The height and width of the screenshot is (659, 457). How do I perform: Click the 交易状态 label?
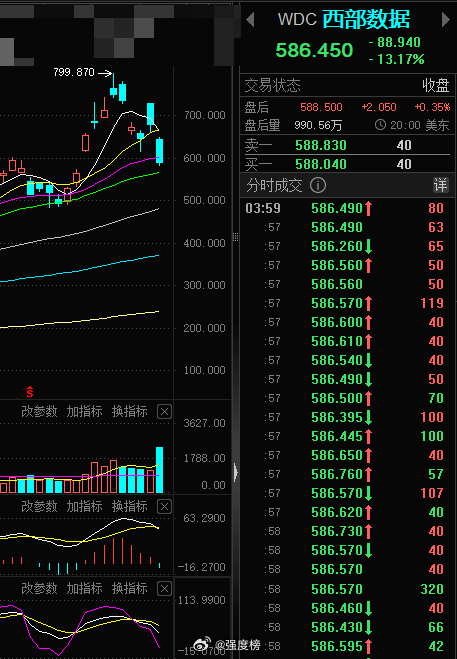pyautogui.click(x=272, y=85)
